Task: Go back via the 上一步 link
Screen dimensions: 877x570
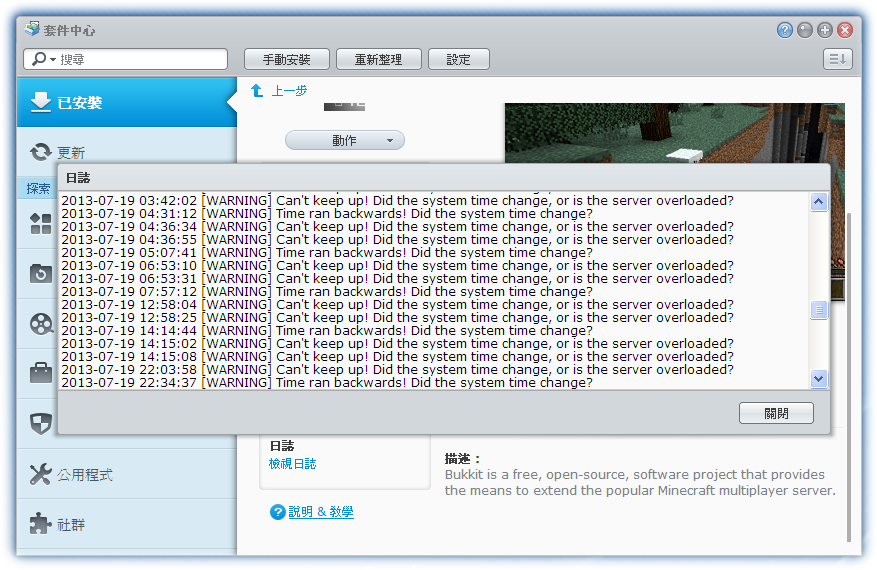Action: click(x=289, y=91)
